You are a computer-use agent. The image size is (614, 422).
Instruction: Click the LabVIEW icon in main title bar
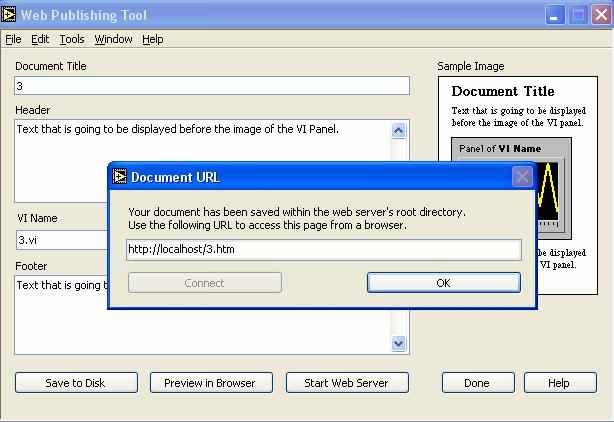coord(10,15)
